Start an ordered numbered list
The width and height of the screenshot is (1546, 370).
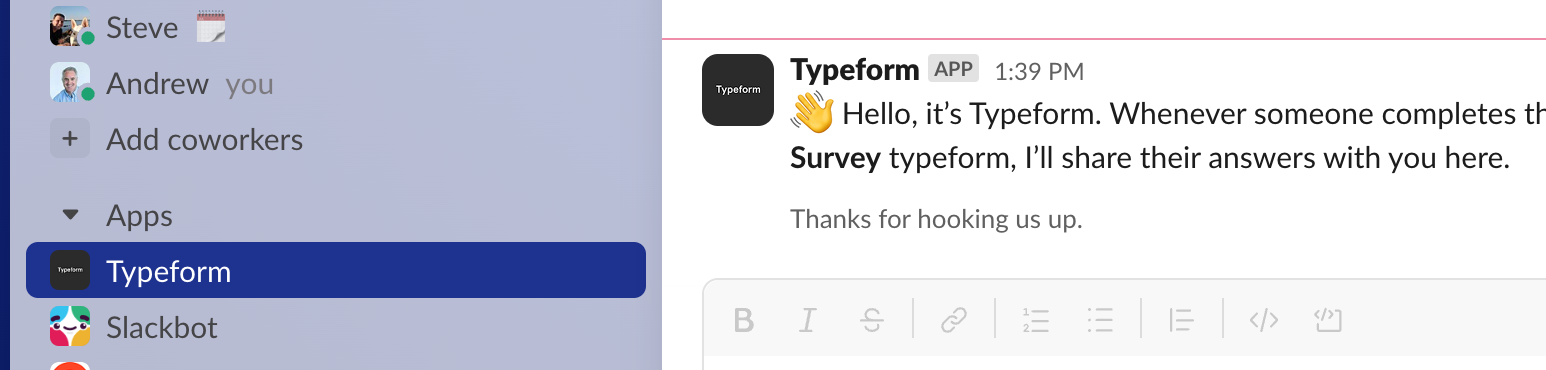1036,320
